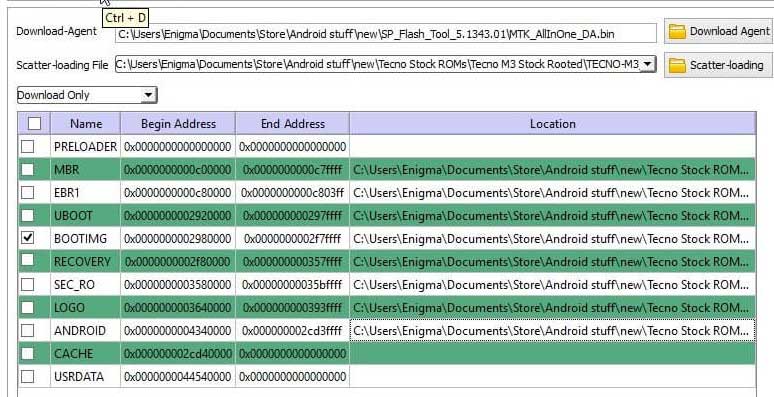
Task: Click the PRELOADER name cell
Action: (x=85, y=147)
